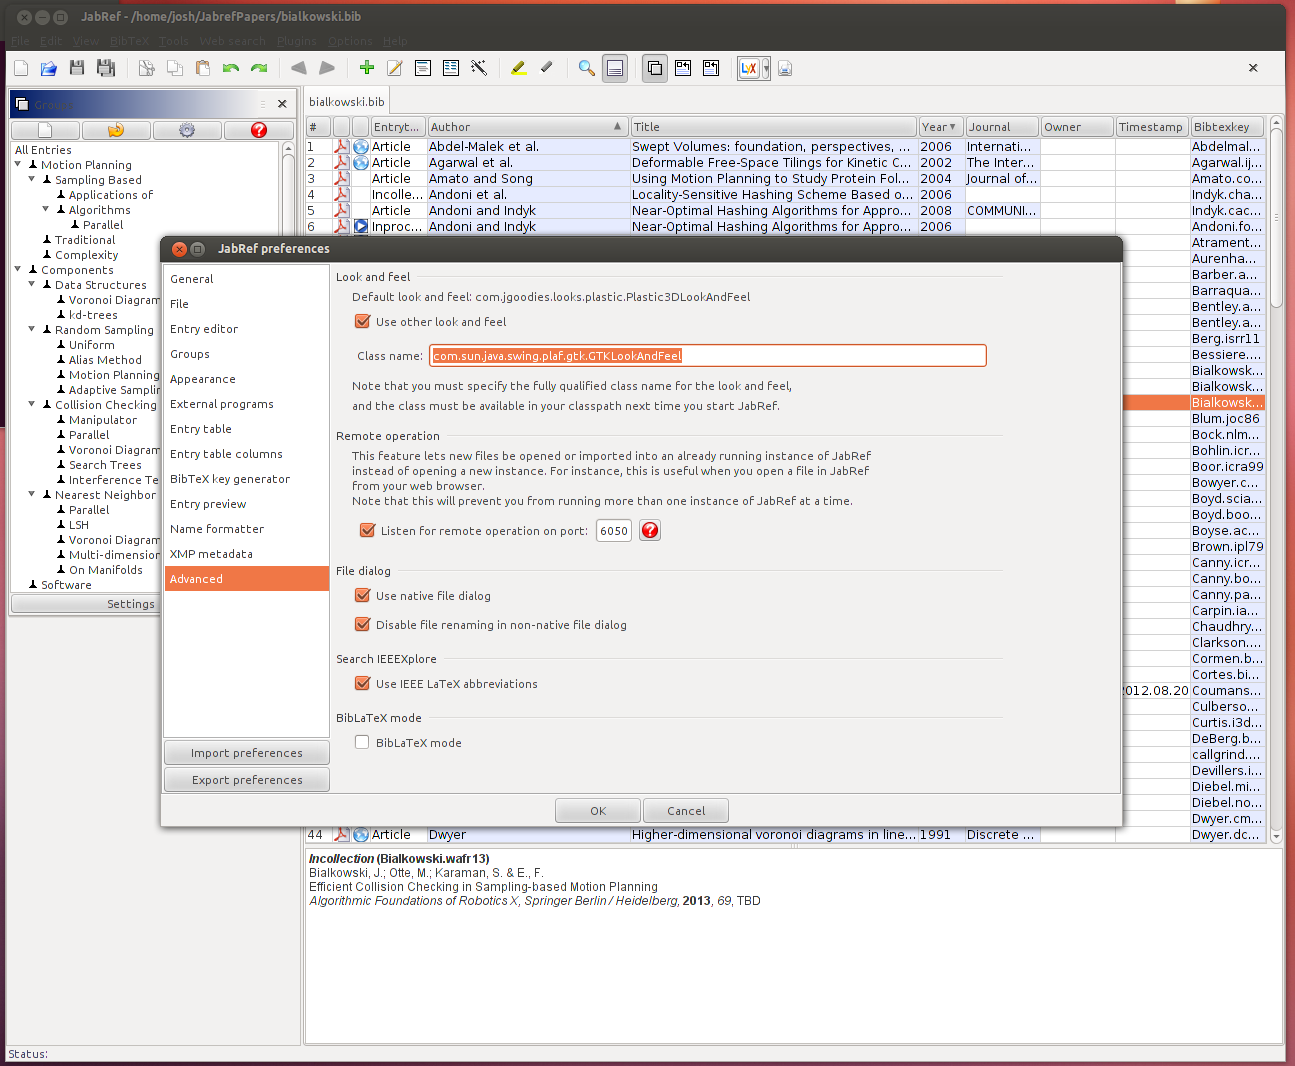1295x1066 pixels.
Task: Toggle the entry preview panel icon
Action: [x=615, y=68]
